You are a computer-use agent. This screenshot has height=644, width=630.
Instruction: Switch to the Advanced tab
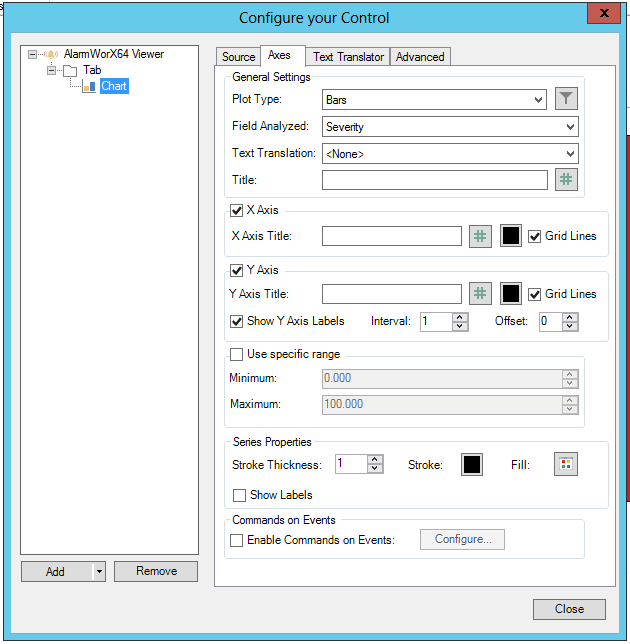420,57
